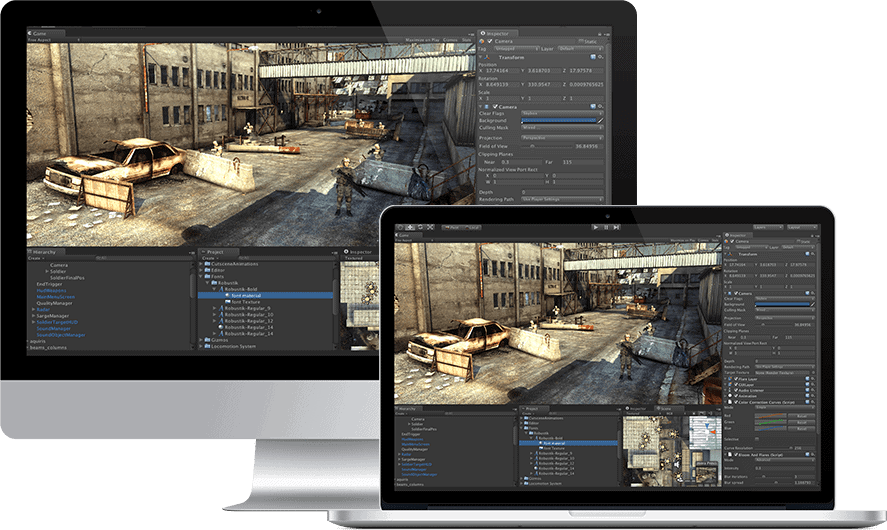Open Camera component help icon on iMac
887x530 pixels.
593,106
